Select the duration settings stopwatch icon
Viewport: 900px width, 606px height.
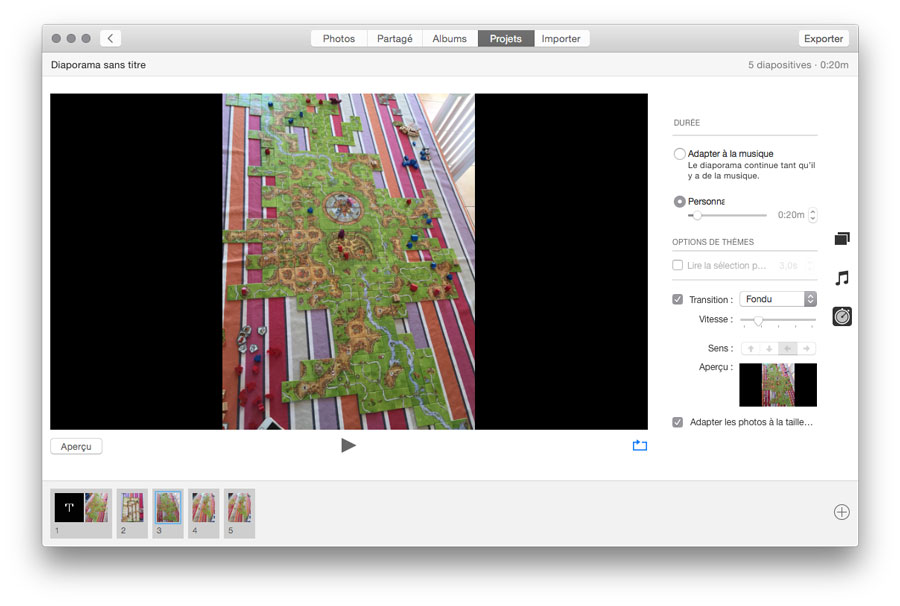(x=842, y=316)
